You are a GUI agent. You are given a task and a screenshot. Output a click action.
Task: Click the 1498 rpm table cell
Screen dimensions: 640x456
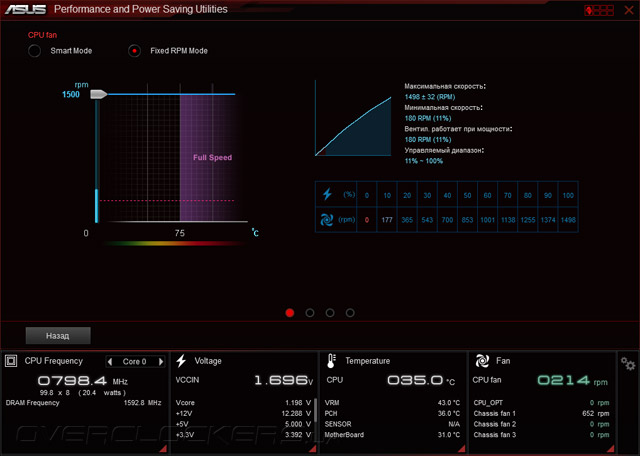pos(568,220)
